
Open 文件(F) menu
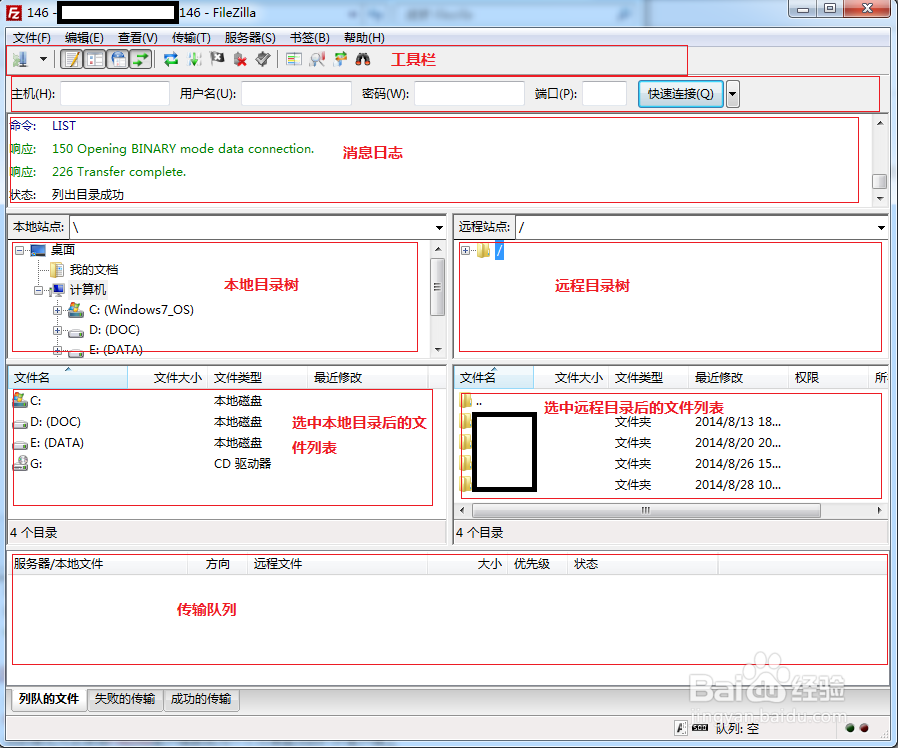[x=31, y=38]
